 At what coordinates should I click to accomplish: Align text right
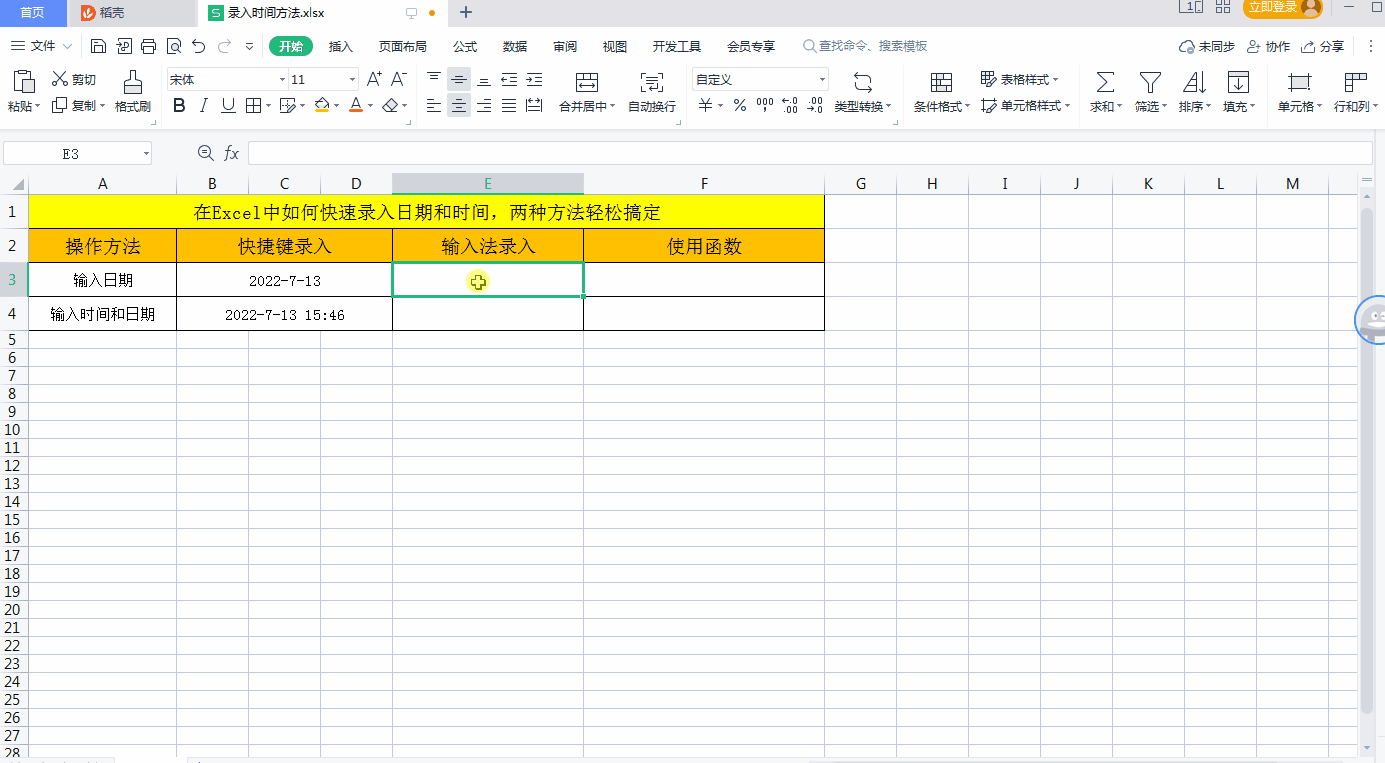coord(484,105)
